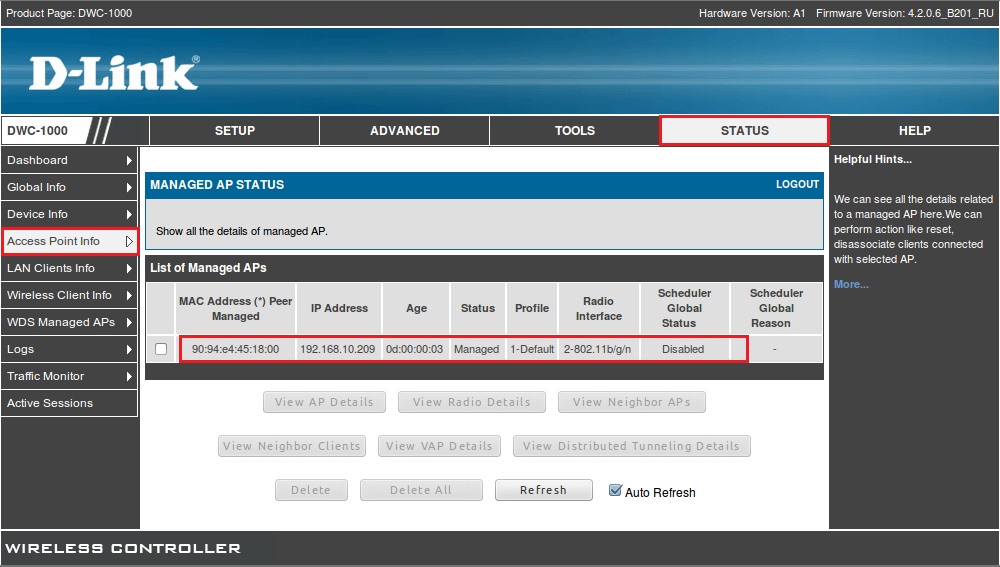Click the Refresh button
Screen dimensions: 1000x567
pos(543,490)
